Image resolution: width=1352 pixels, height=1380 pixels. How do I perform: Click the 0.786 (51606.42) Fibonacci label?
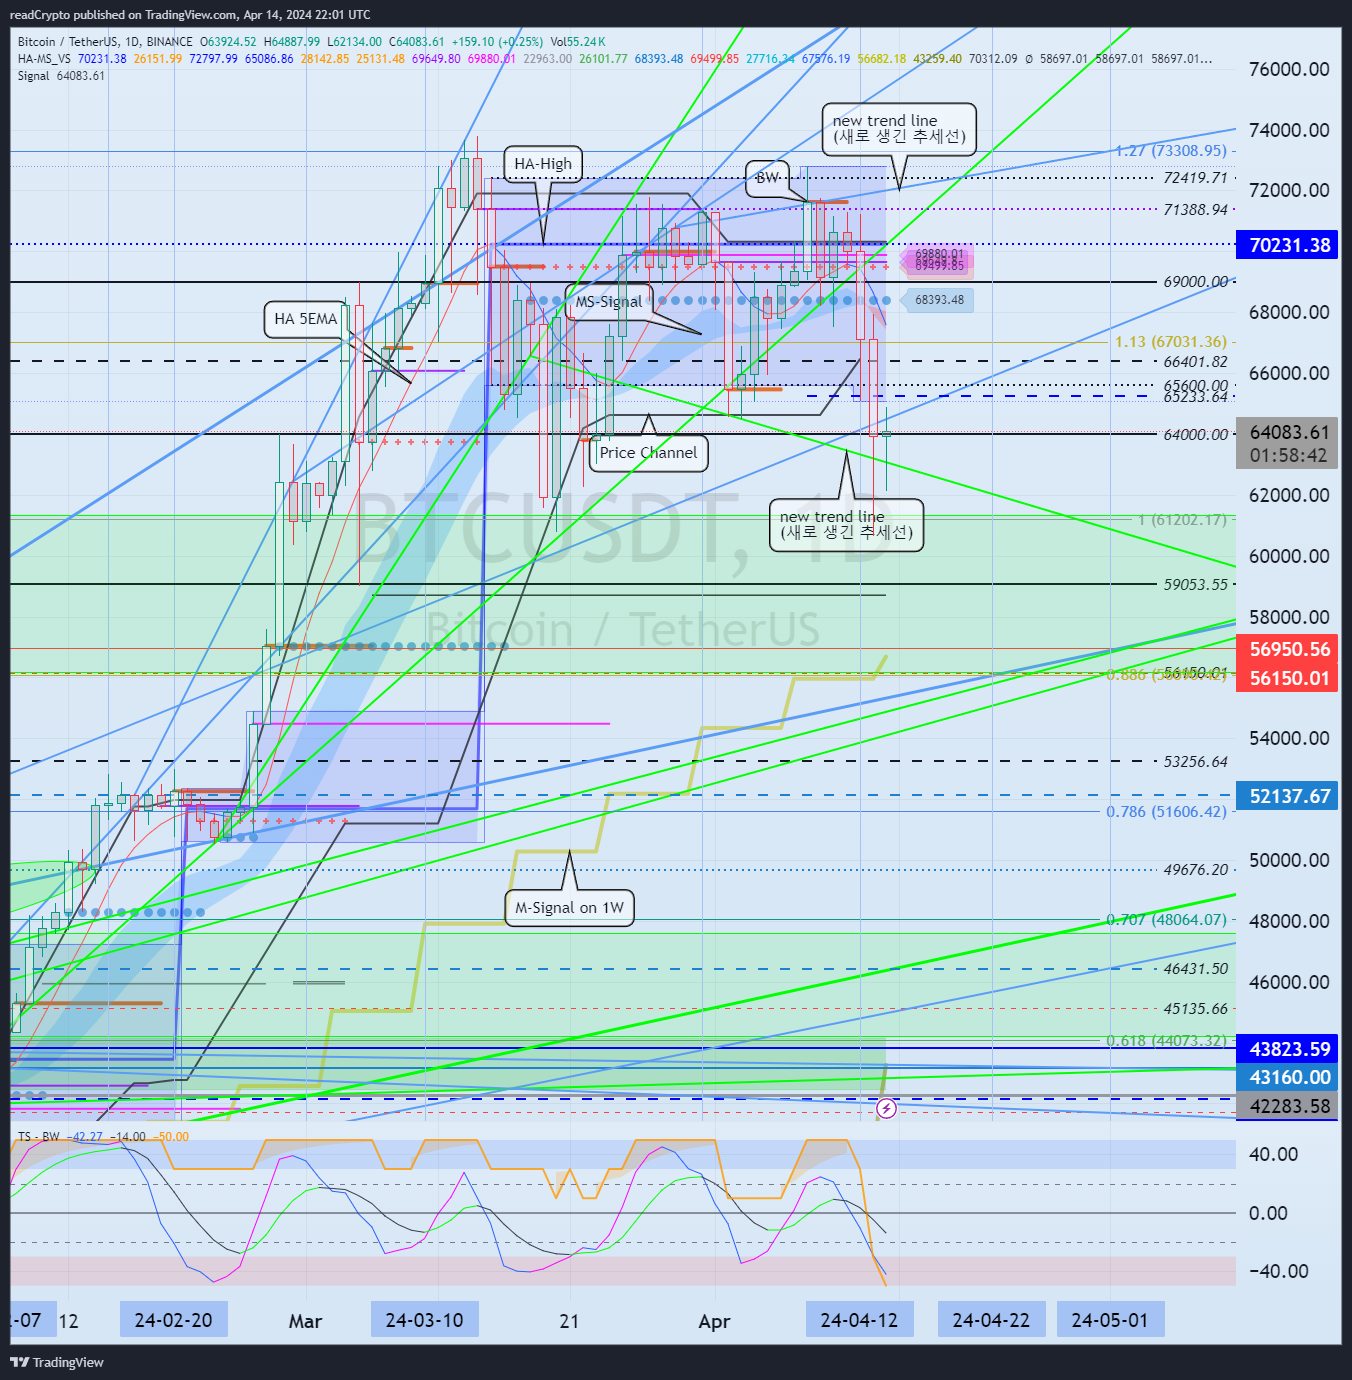pos(1166,812)
